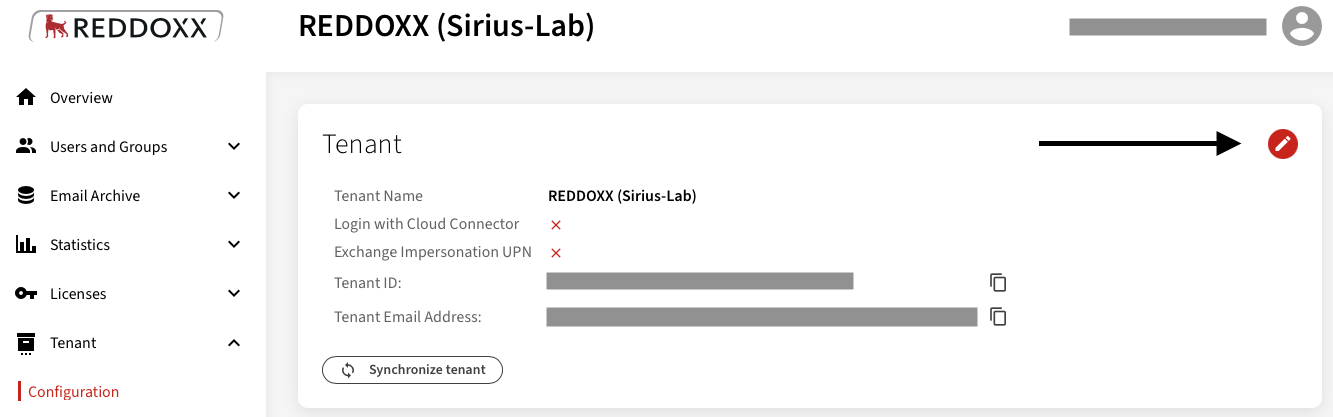Collapse the Tenant menu chevron
Image resolution: width=1333 pixels, height=417 pixels.
(234, 343)
